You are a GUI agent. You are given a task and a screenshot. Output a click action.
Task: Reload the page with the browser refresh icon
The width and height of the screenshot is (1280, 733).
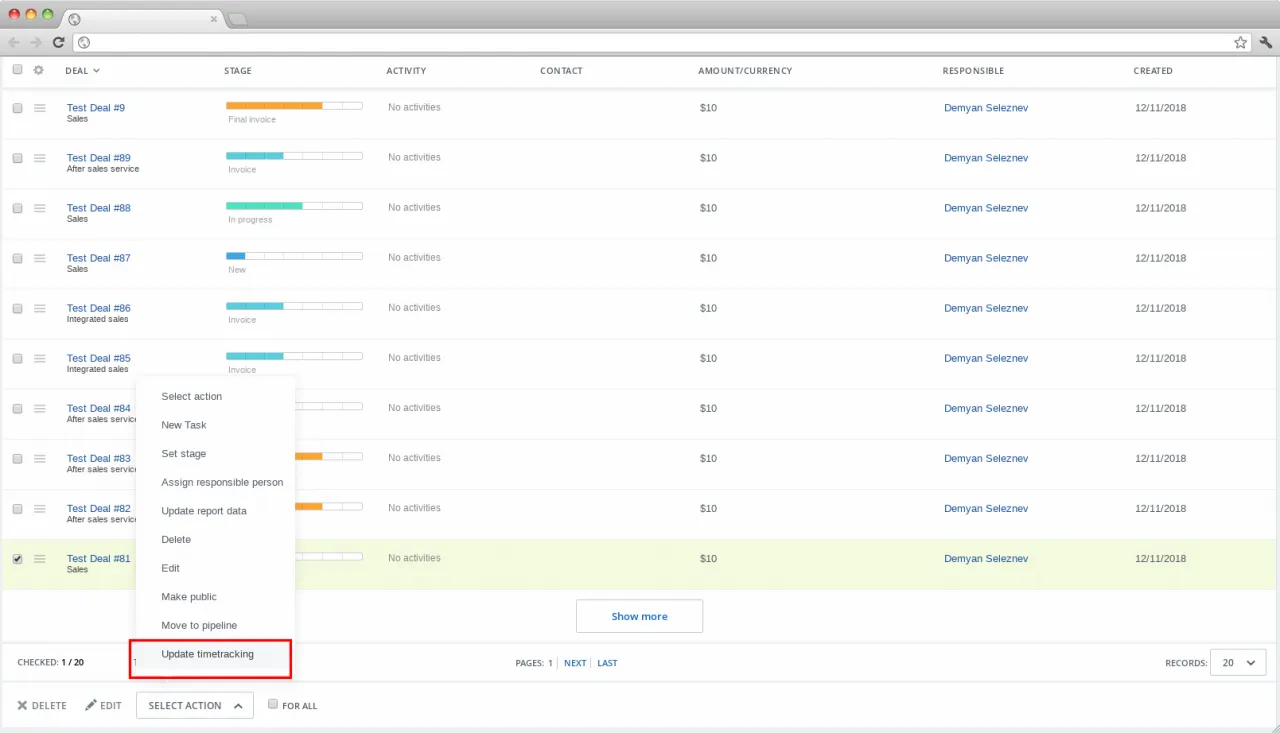pos(59,42)
